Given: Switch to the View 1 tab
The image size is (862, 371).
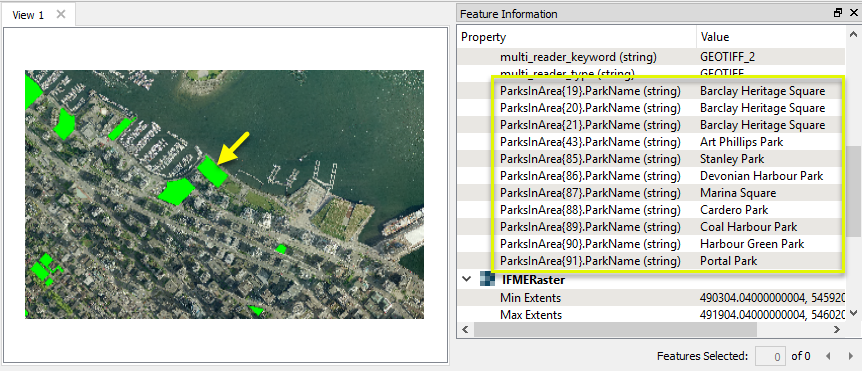Looking at the screenshot, I should click(28, 15).
